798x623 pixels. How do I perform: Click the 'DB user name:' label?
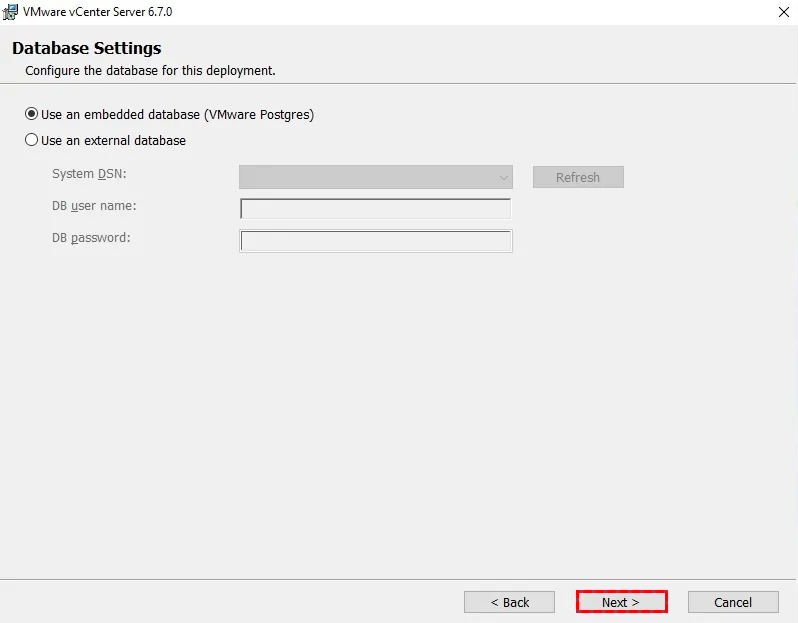pyautogui.click(x=94, y=205)
